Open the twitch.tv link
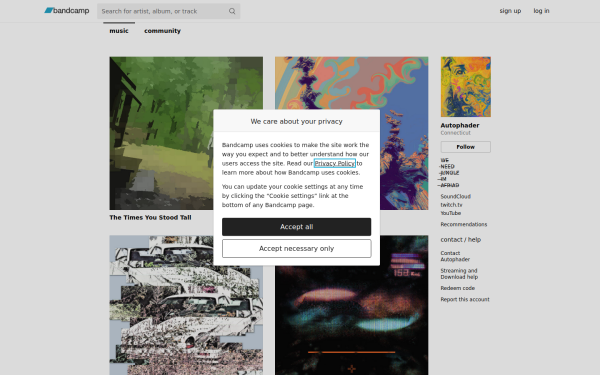 tap(451, 205)
